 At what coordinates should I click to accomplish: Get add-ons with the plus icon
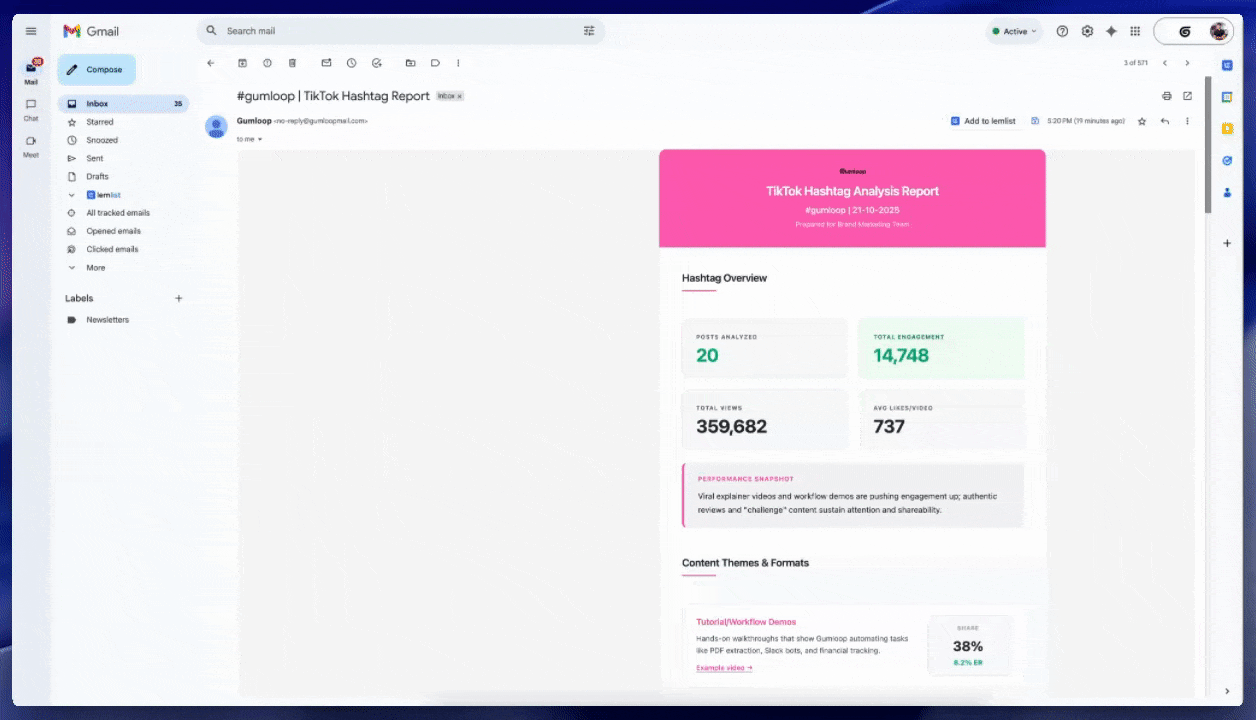(x=1227, y=243)
